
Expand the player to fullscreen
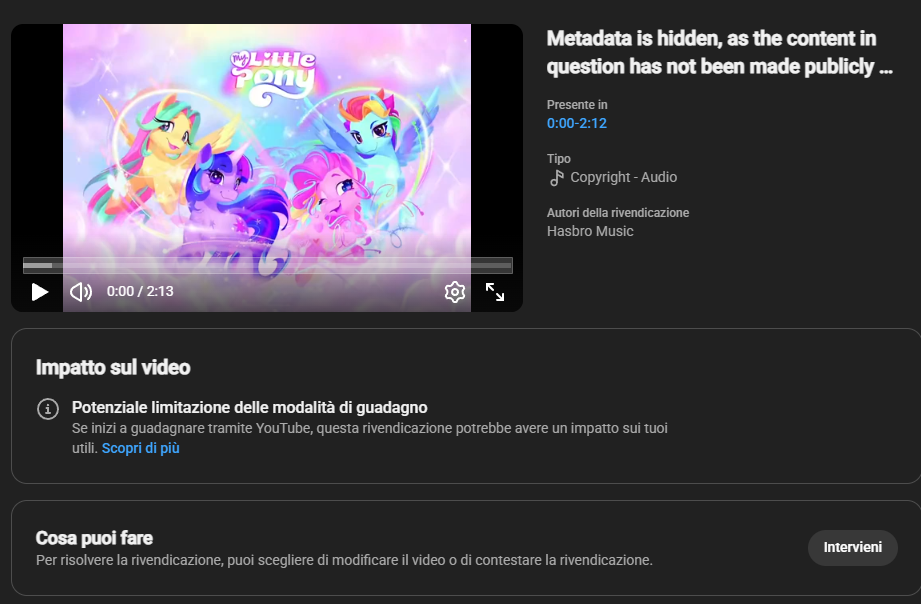point(495,291)
